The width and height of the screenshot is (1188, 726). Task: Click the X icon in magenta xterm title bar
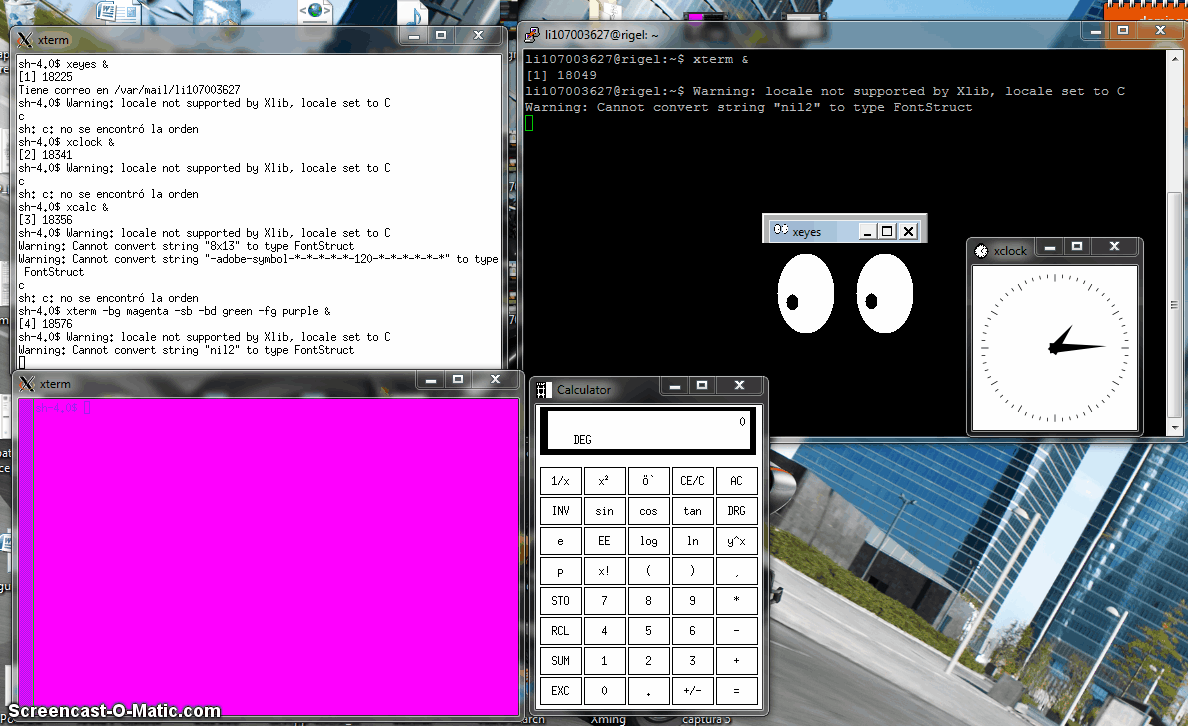tap(27, 383)
